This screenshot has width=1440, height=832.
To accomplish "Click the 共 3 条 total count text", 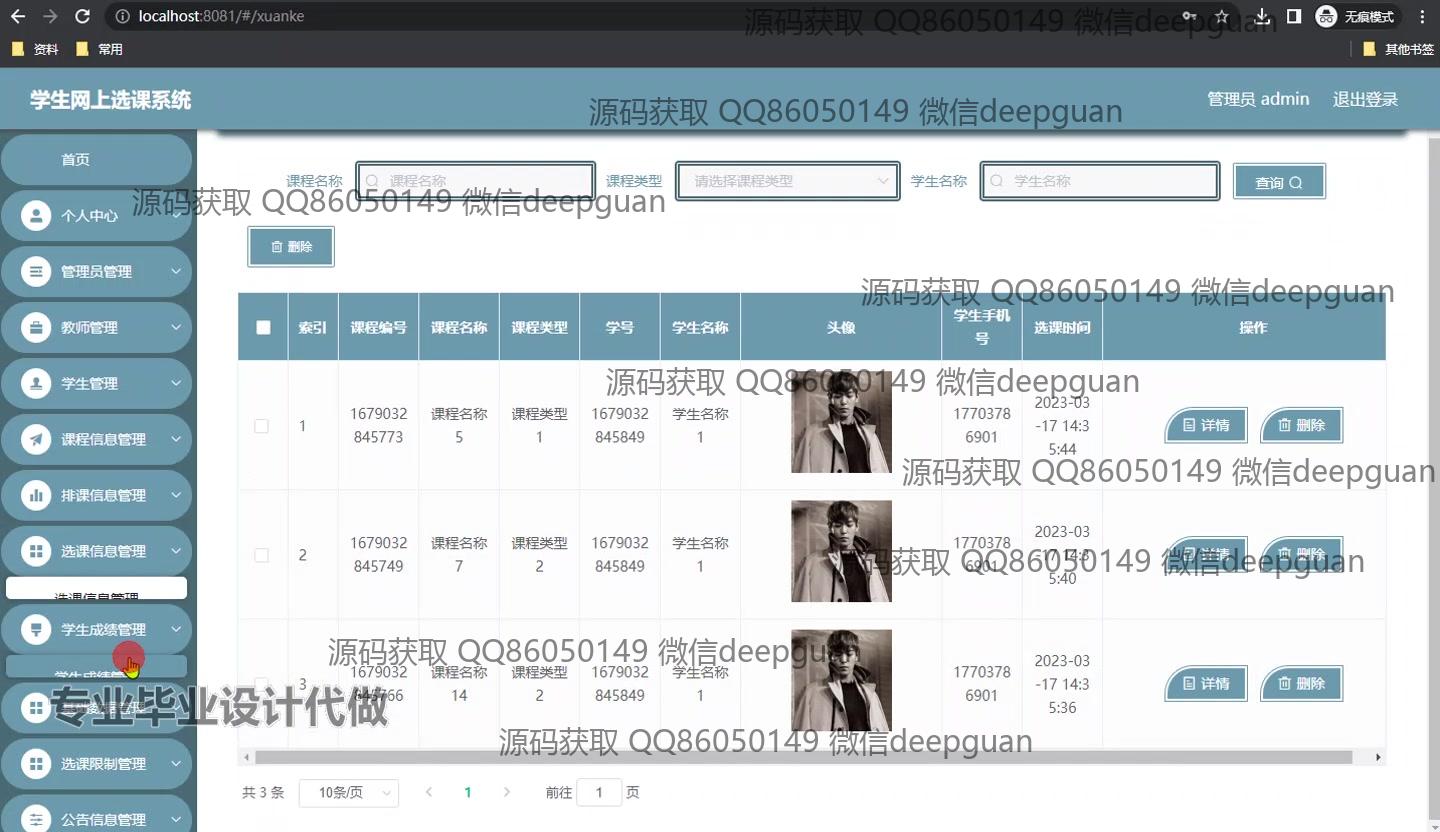I will [x=263, y=793].
